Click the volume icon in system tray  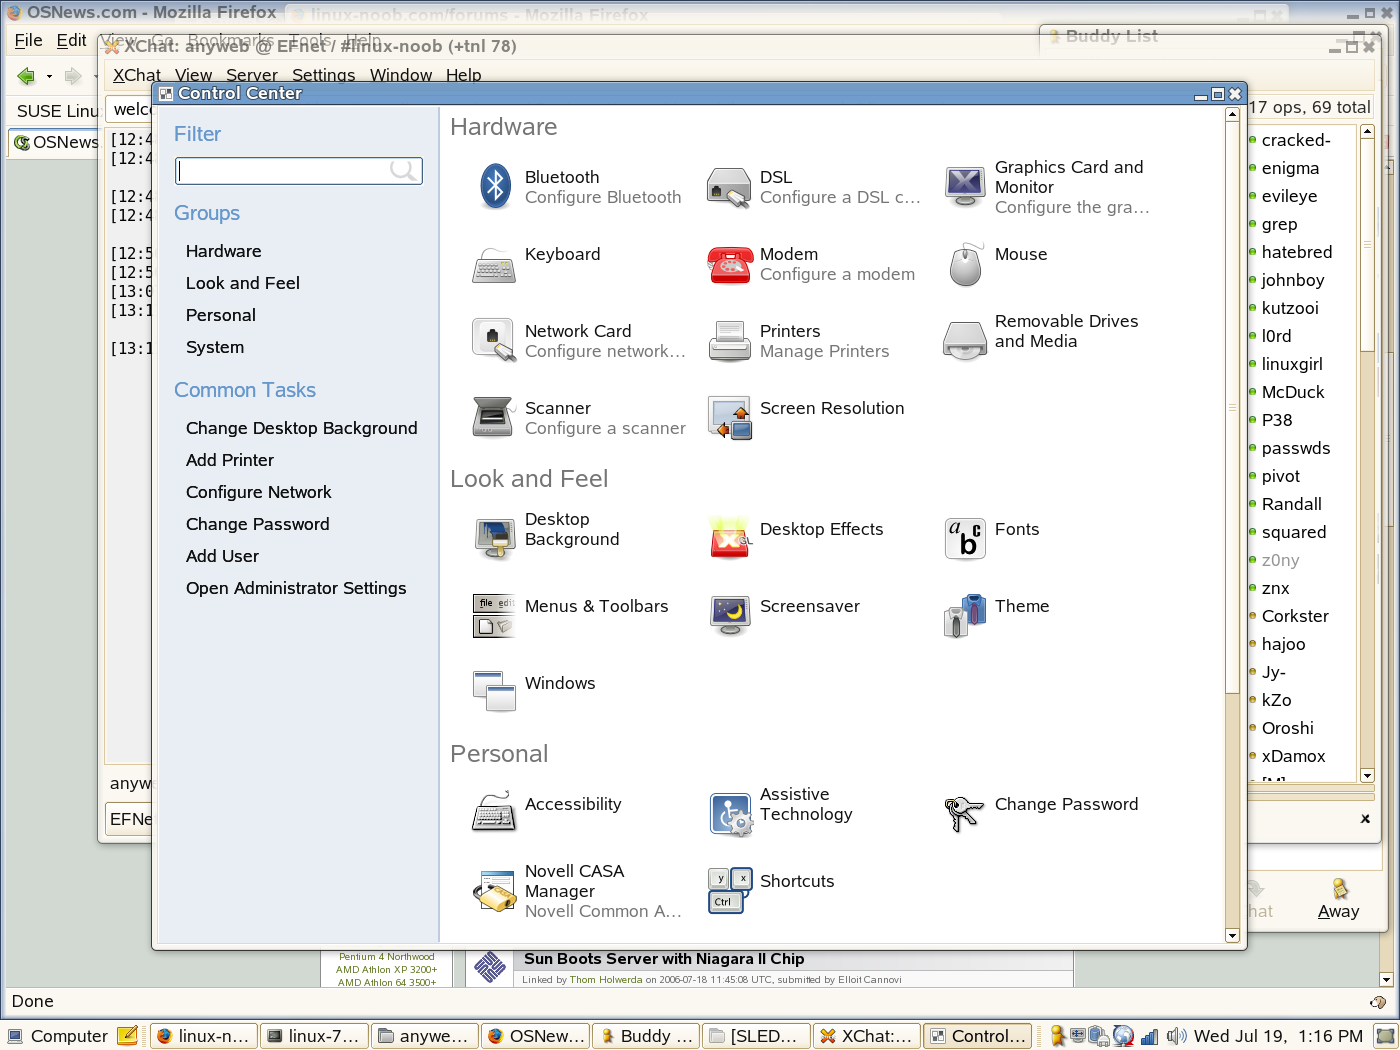[x=1177, y=1036]
